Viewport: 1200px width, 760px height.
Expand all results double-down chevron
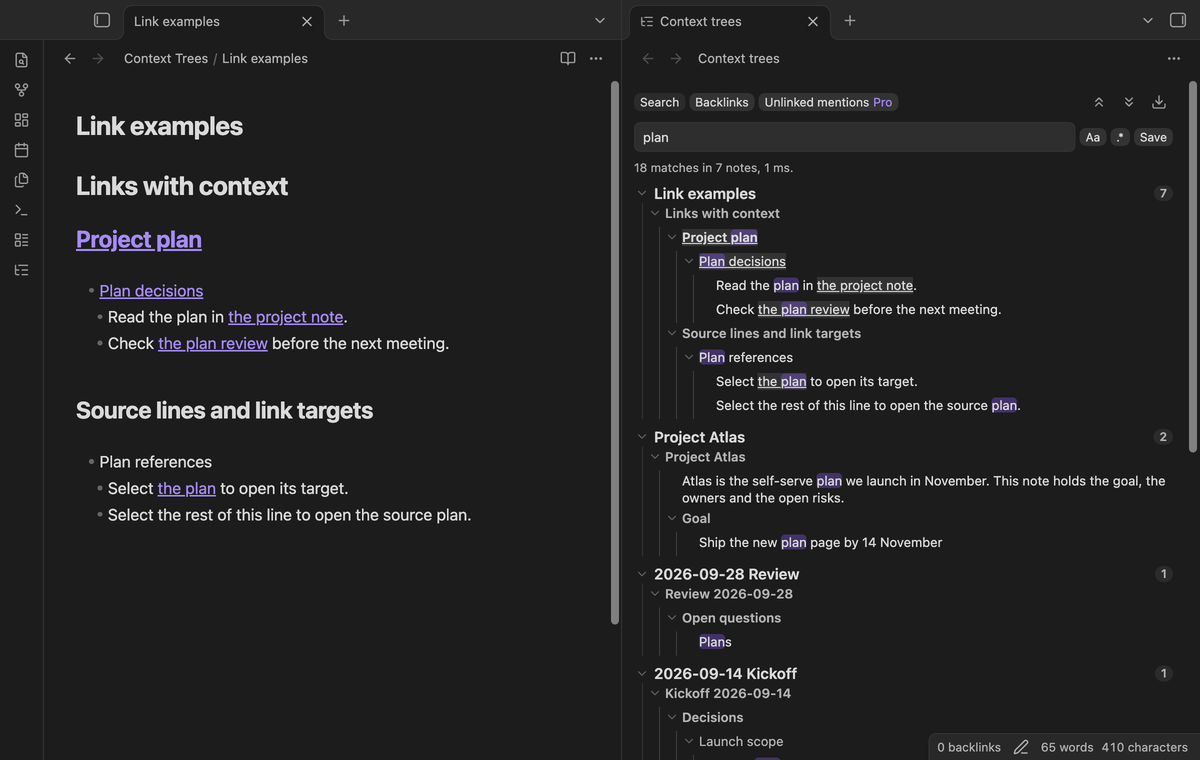[x=1128, y=102]
